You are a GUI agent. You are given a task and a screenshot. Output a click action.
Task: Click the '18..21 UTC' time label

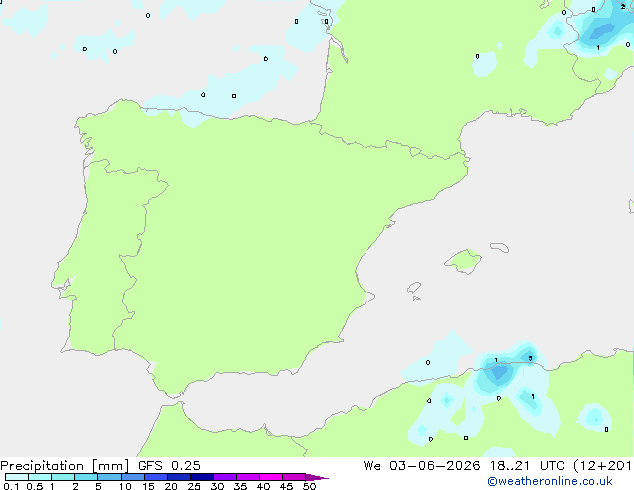click(527, 466)
